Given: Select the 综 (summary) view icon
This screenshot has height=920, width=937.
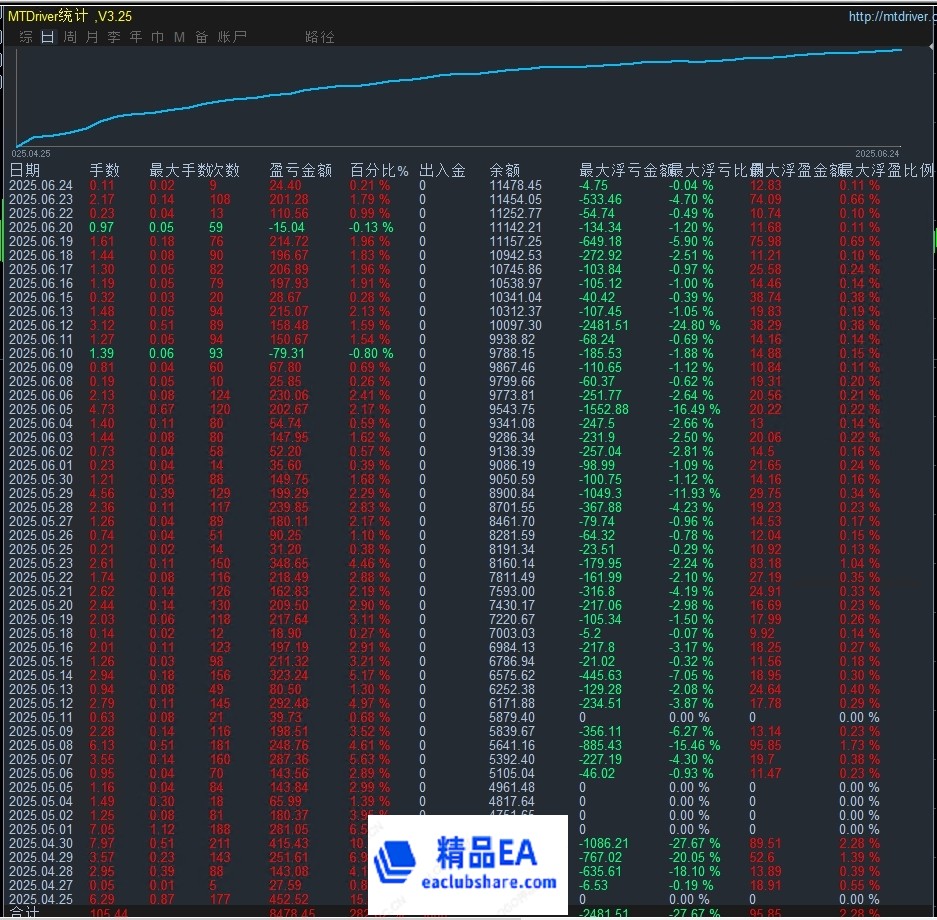Looking at the screenshot, I should pos(25,36).
